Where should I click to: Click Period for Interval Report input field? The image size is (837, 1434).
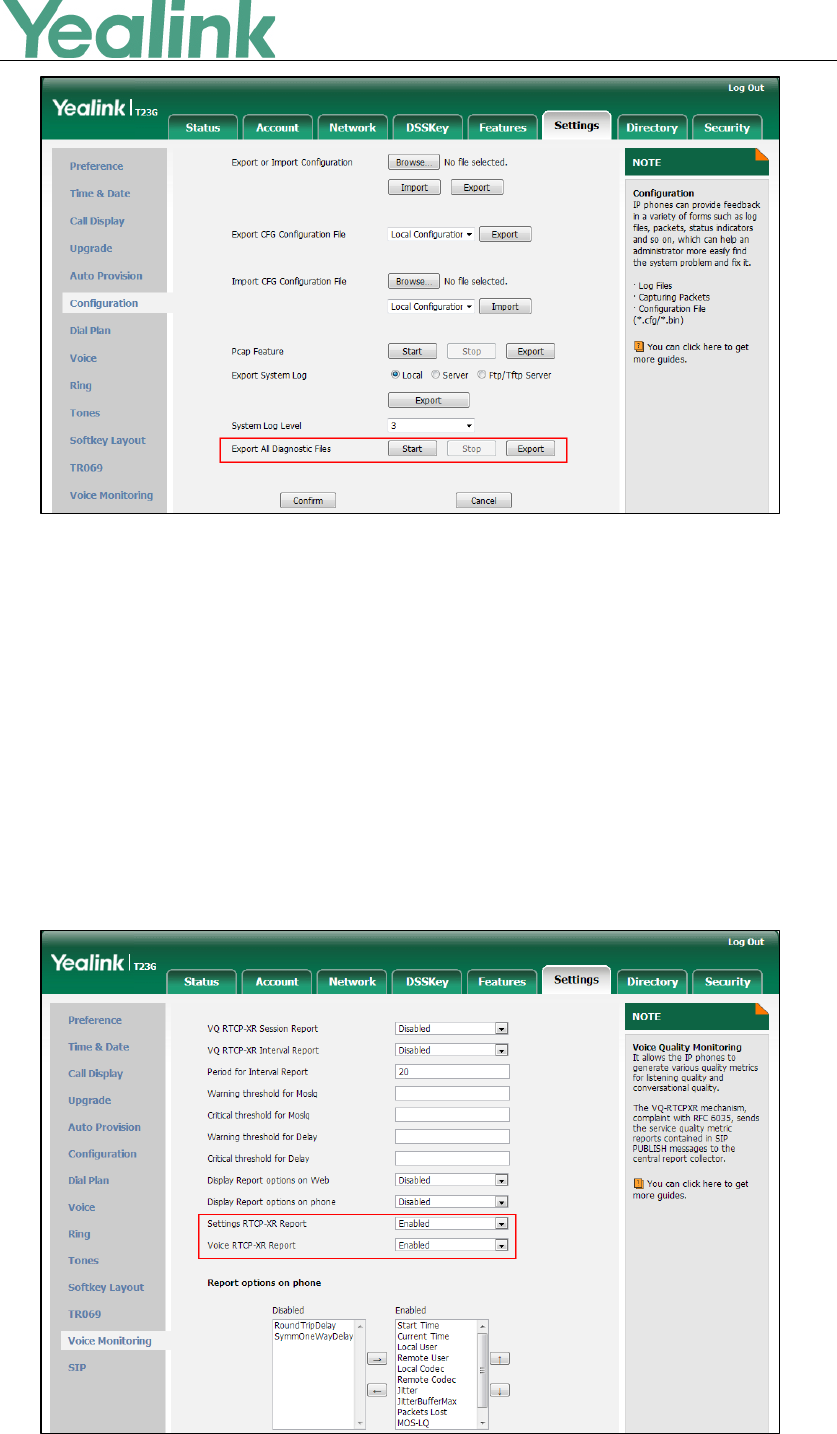452,1072
